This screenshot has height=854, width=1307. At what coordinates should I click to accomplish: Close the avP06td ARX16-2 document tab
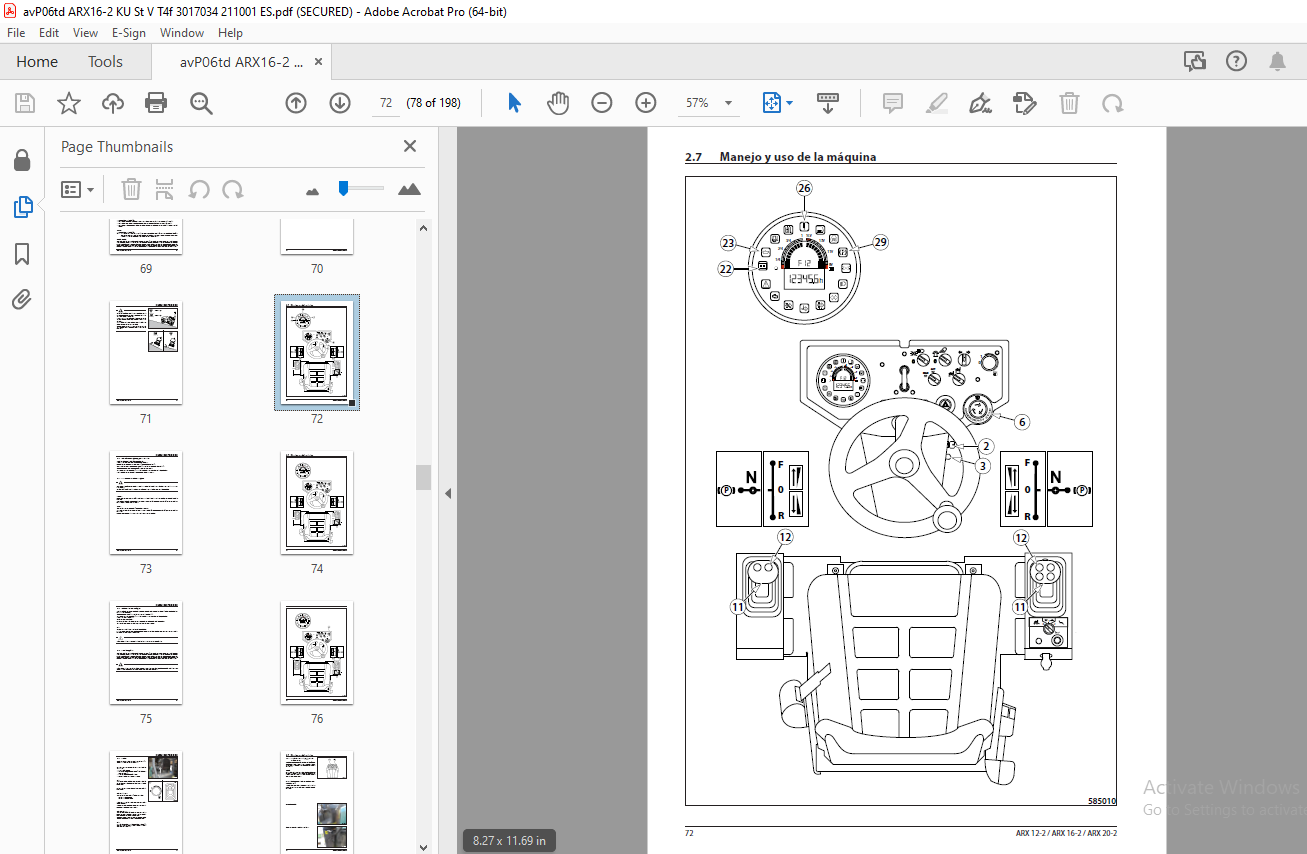pyautogui.click(x=319, y=62)
